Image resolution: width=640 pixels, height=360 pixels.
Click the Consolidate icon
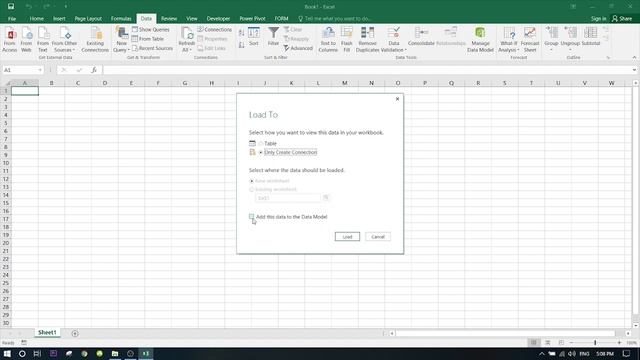pos(421,36)
